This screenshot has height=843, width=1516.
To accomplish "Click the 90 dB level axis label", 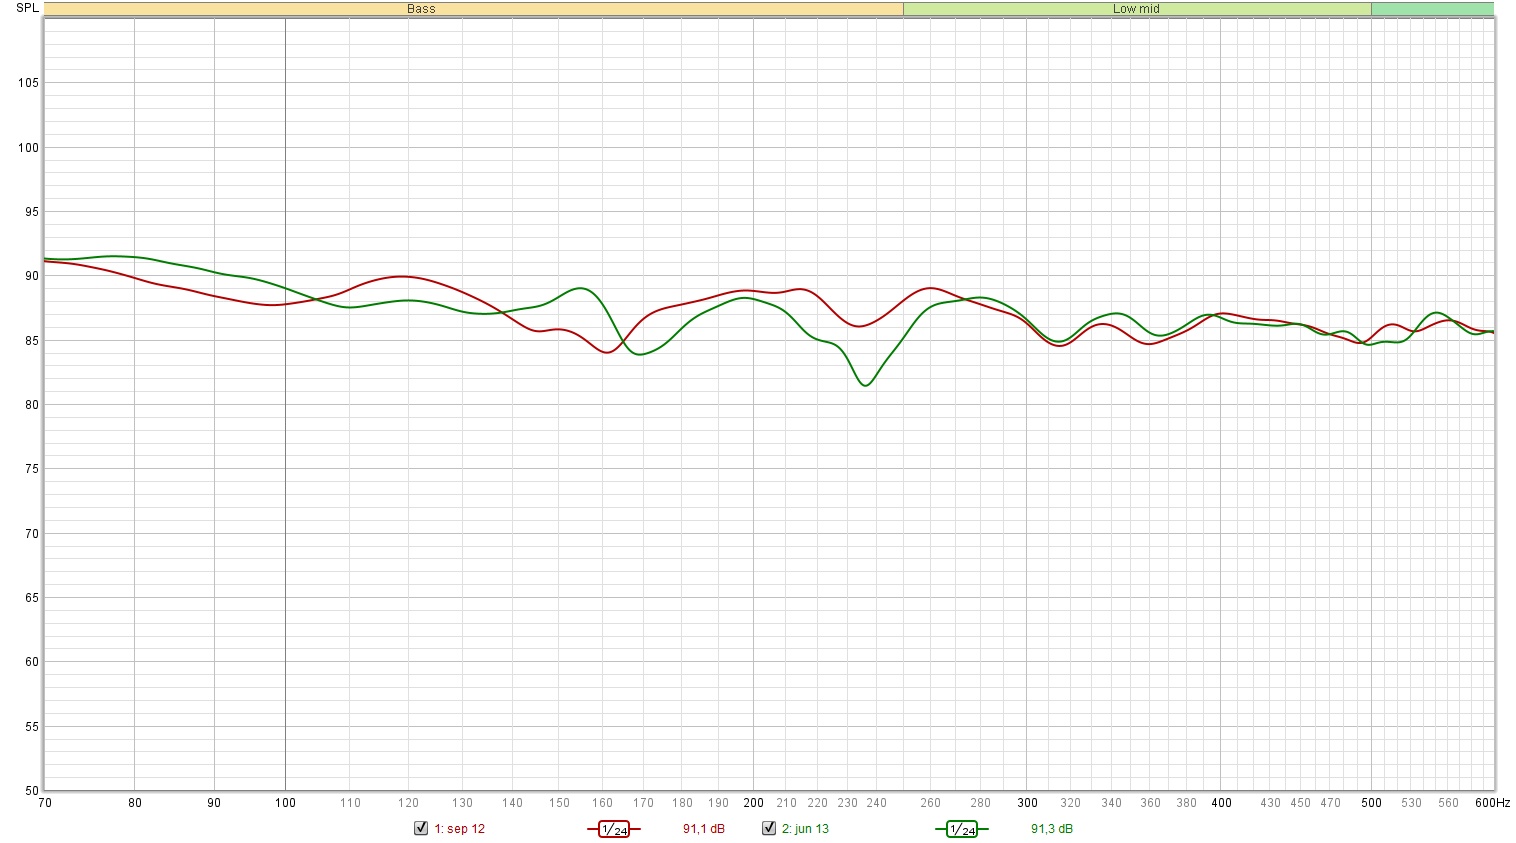I will point(32,276).
